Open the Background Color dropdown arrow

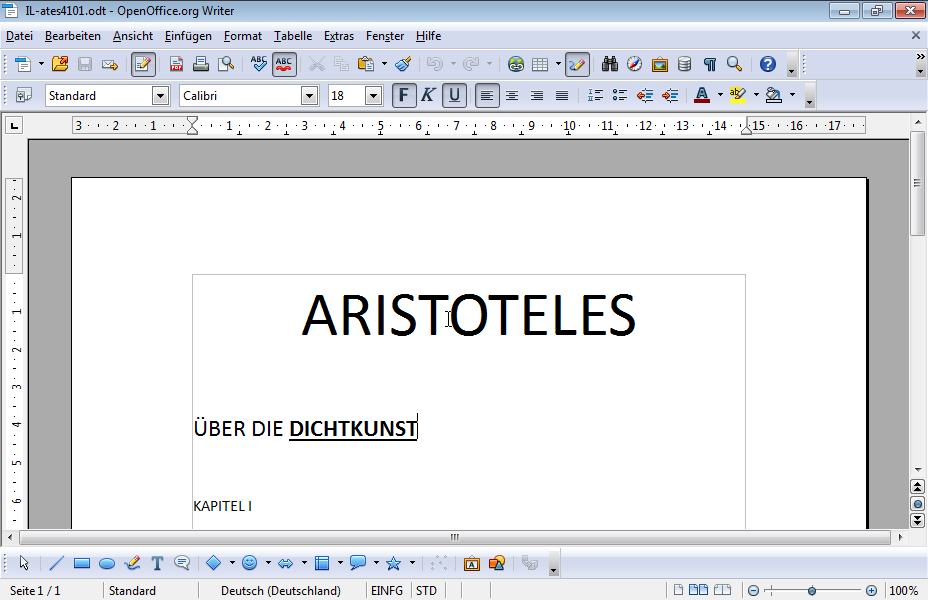point(792,95)
